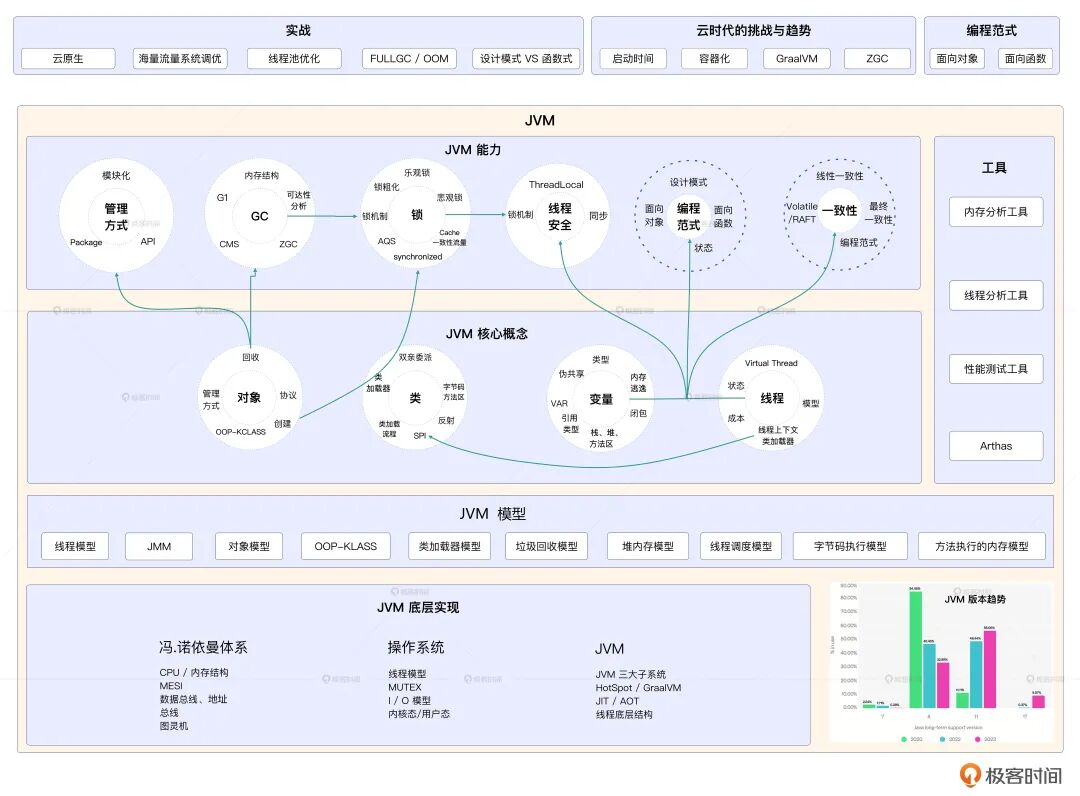Click the MUTEX text line
The image size is (1080, 796).
tap(405, 687)
